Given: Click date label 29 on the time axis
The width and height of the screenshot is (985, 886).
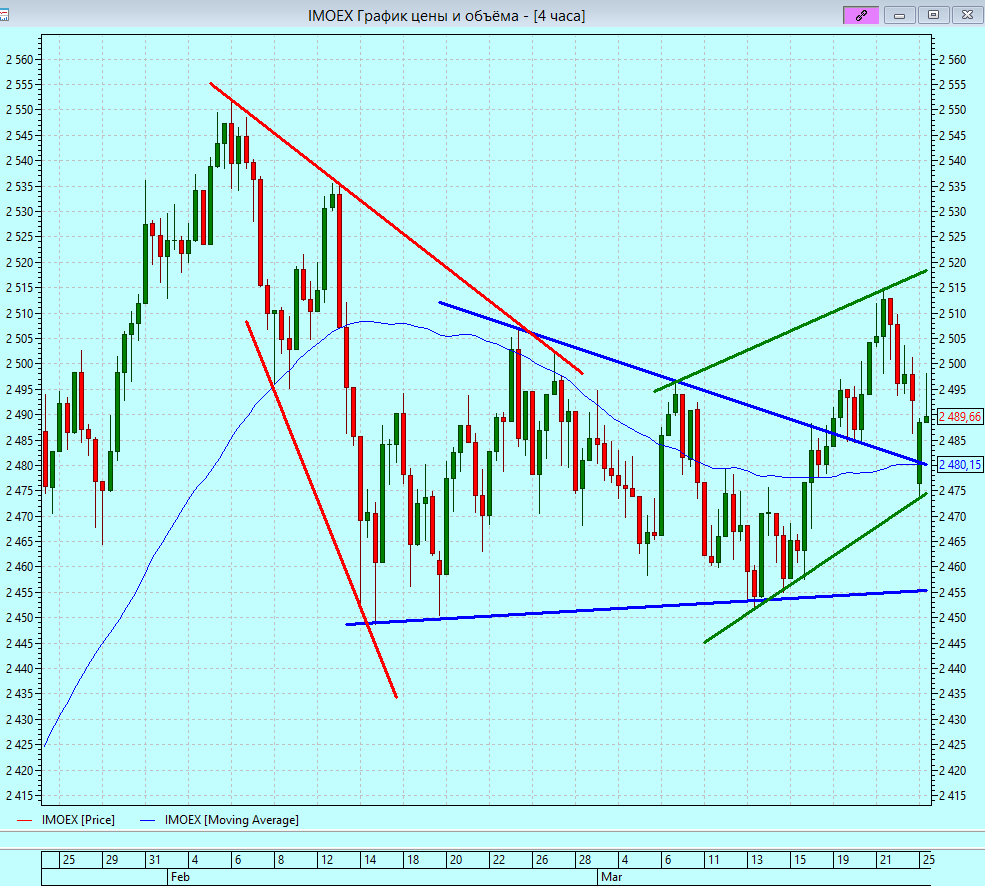Looking at the screenshot, I should pos(112,860).
